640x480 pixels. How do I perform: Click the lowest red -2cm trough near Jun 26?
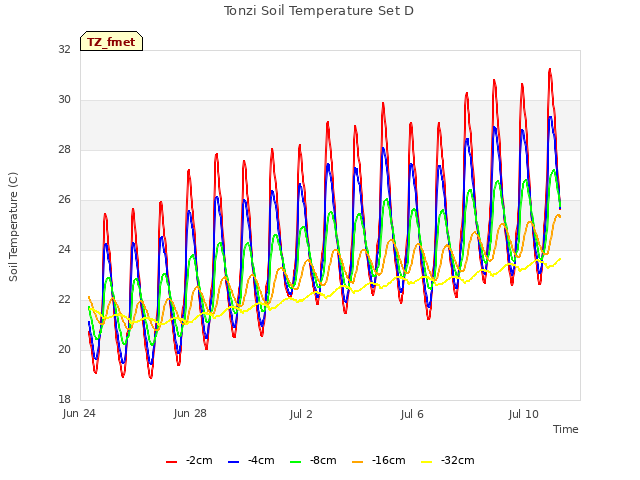click(151, 378)
